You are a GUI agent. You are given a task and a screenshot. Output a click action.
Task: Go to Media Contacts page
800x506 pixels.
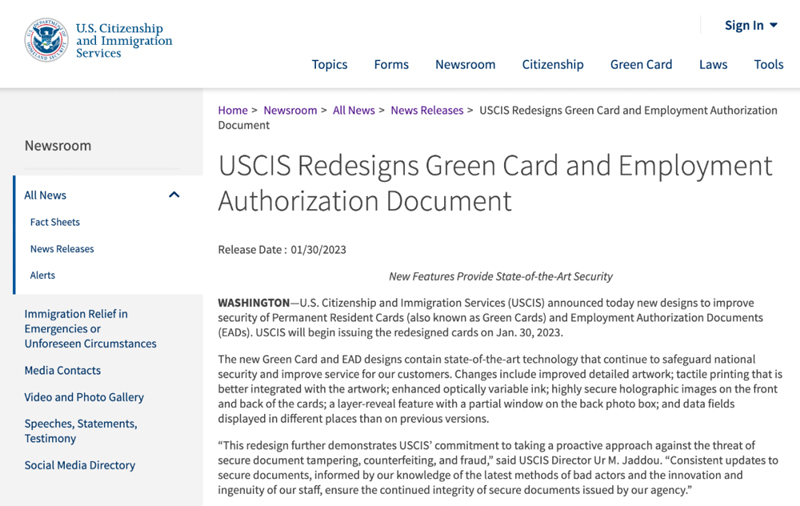tap(62, 370)
